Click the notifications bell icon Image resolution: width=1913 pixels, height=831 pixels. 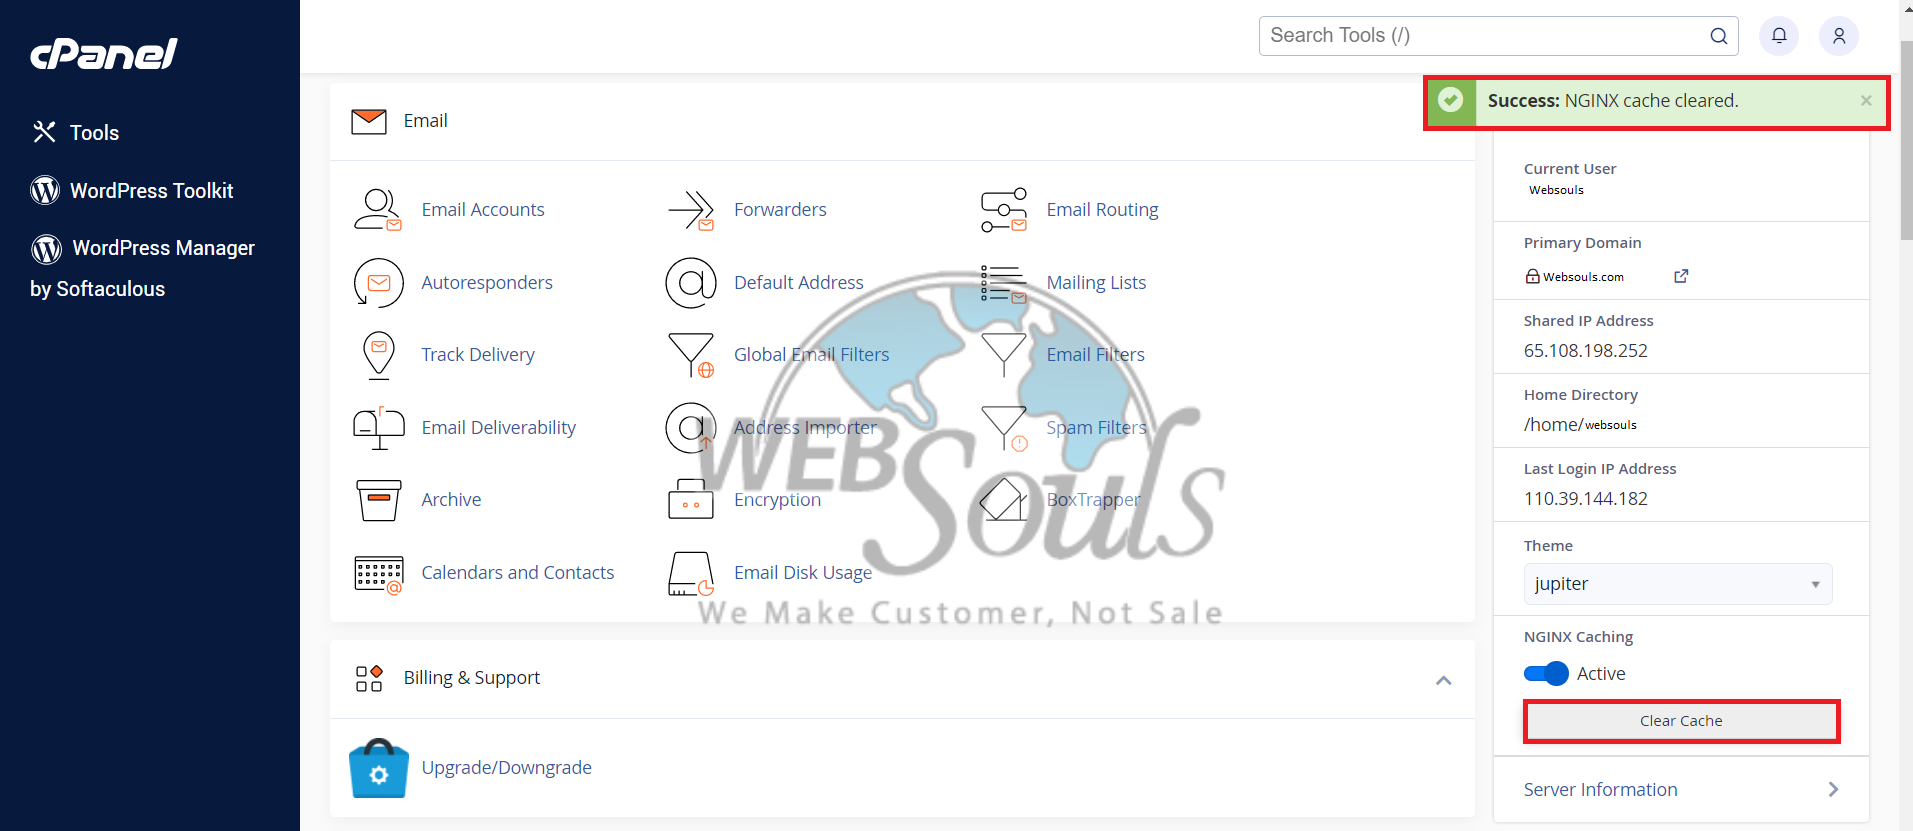point(1779,36)
